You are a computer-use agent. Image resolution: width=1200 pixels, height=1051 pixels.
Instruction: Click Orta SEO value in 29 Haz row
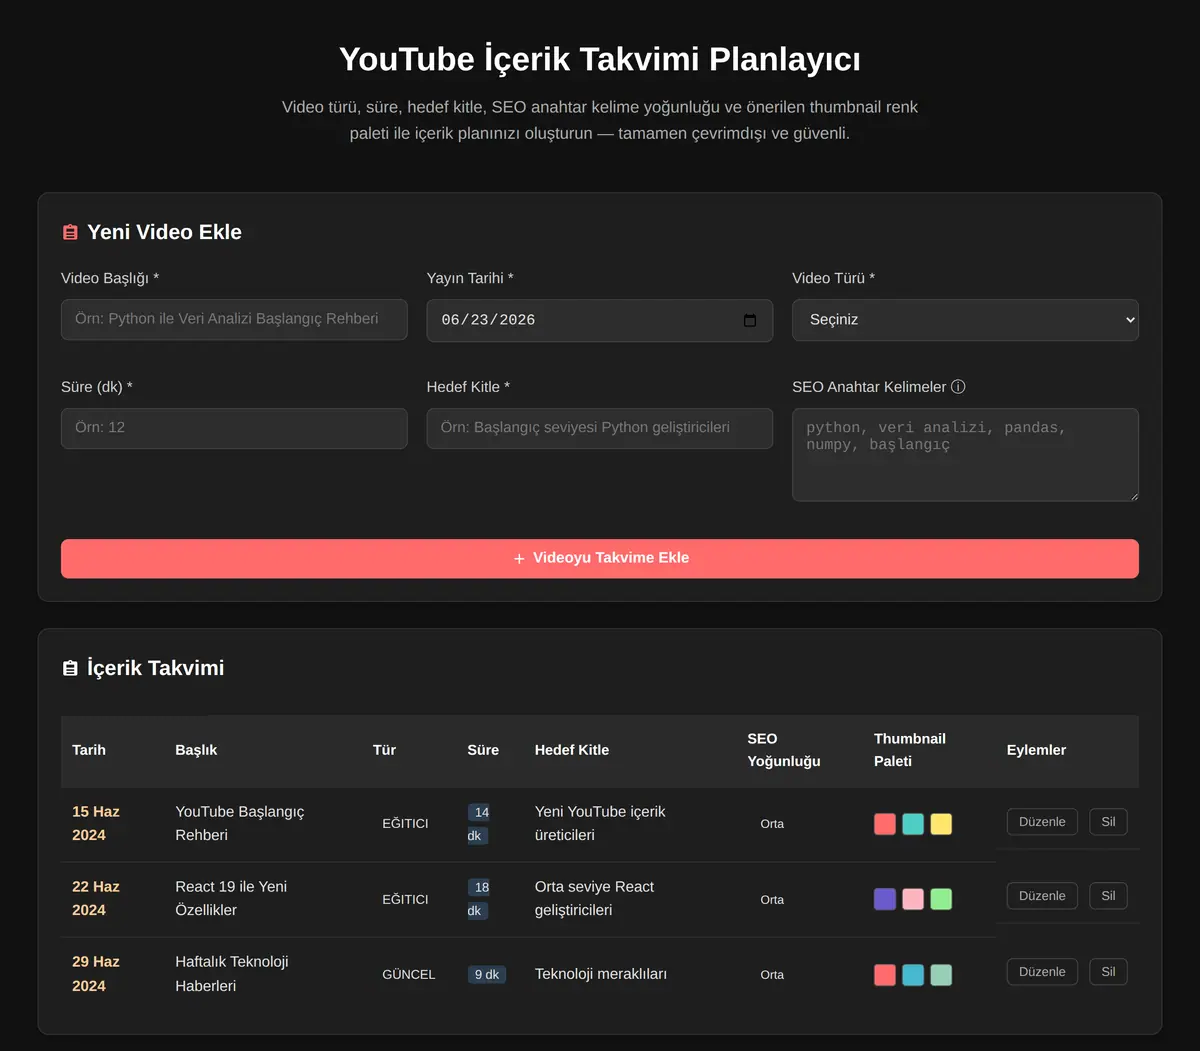[x=772, y=975]
